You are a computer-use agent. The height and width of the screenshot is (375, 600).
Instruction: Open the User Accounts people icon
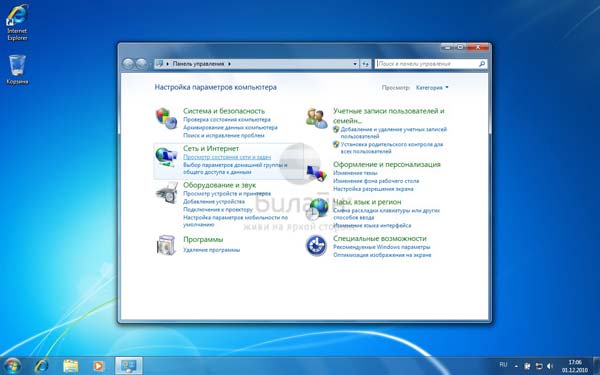tap(317, 118)
